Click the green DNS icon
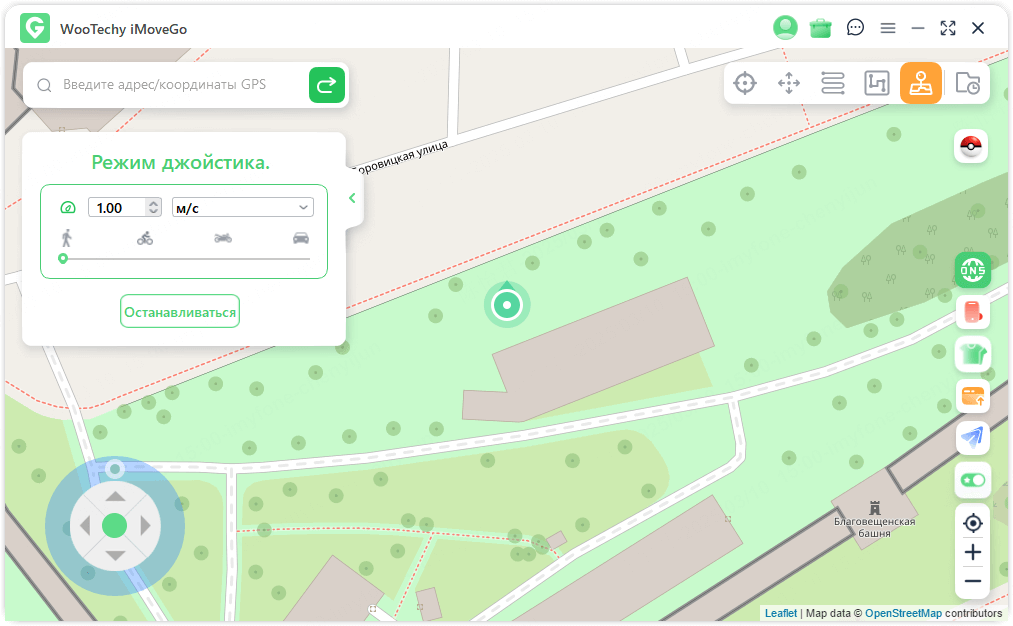1013x626 pixels. (972, 270)
